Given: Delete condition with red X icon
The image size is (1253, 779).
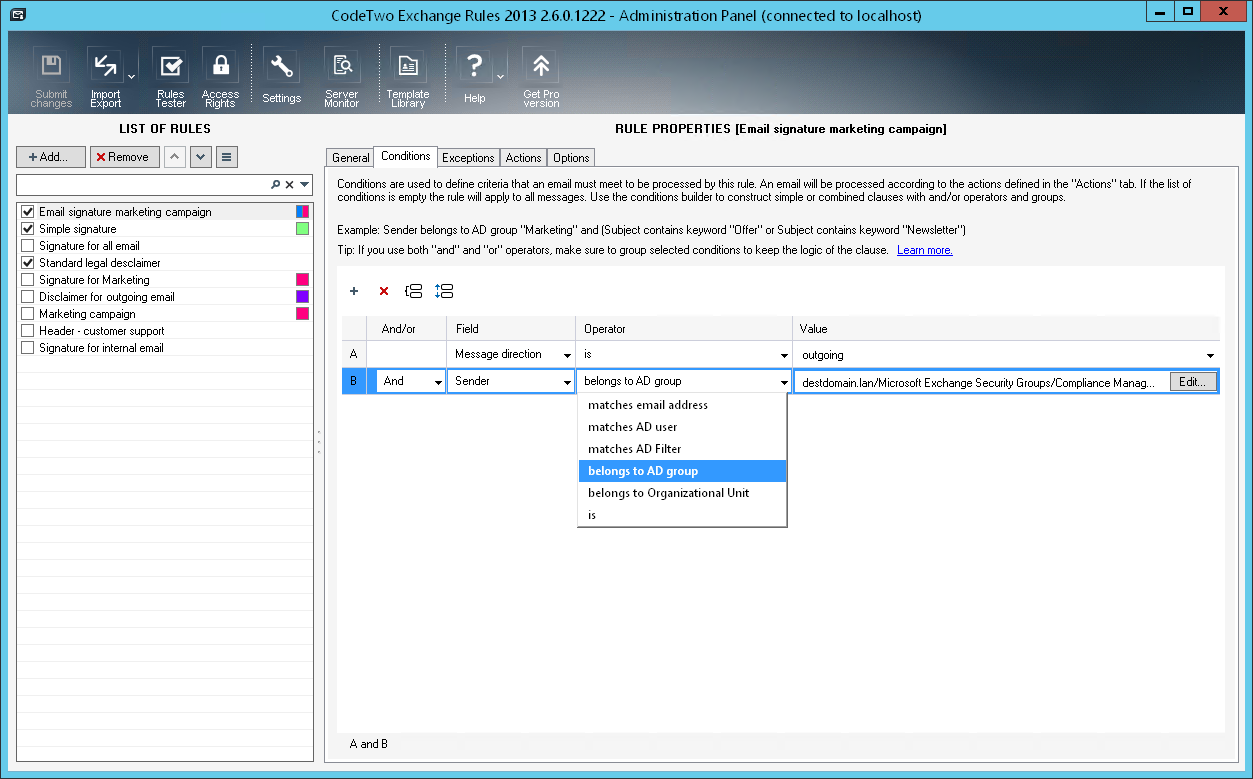Looking at the screenshot, I should [384, 291].
